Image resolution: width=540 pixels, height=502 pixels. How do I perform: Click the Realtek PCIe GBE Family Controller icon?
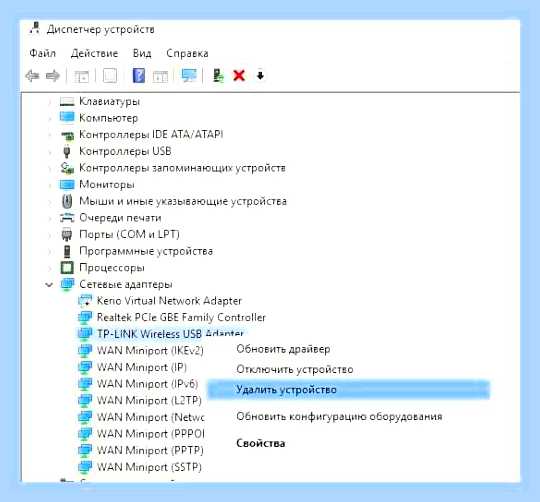tap(85, 317)
